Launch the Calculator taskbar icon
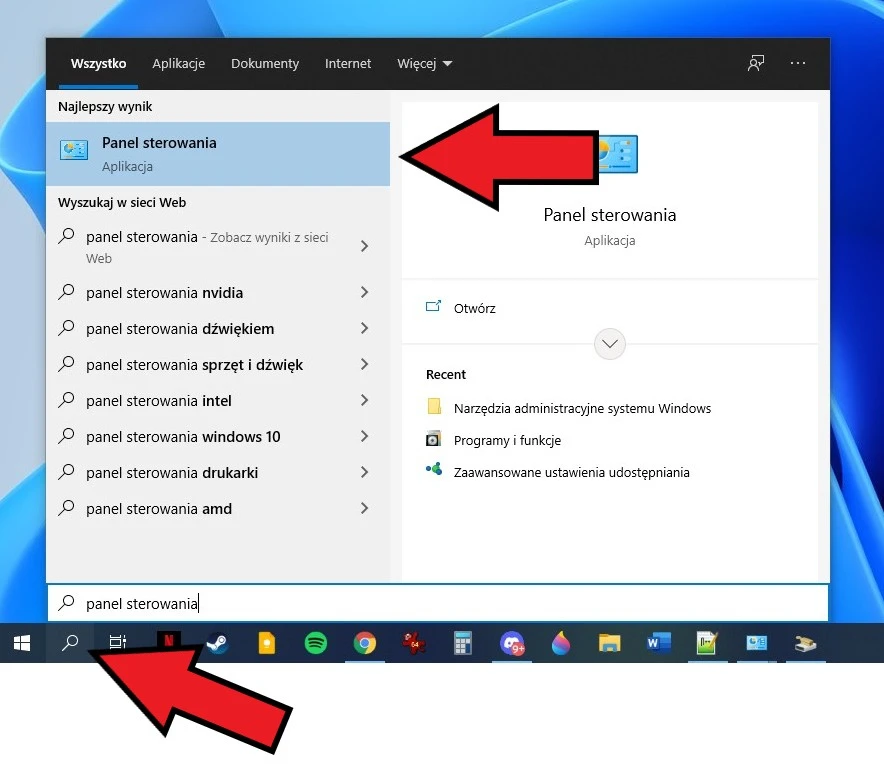Viewport: 884px width, 767px height. (x=462, y=643)
